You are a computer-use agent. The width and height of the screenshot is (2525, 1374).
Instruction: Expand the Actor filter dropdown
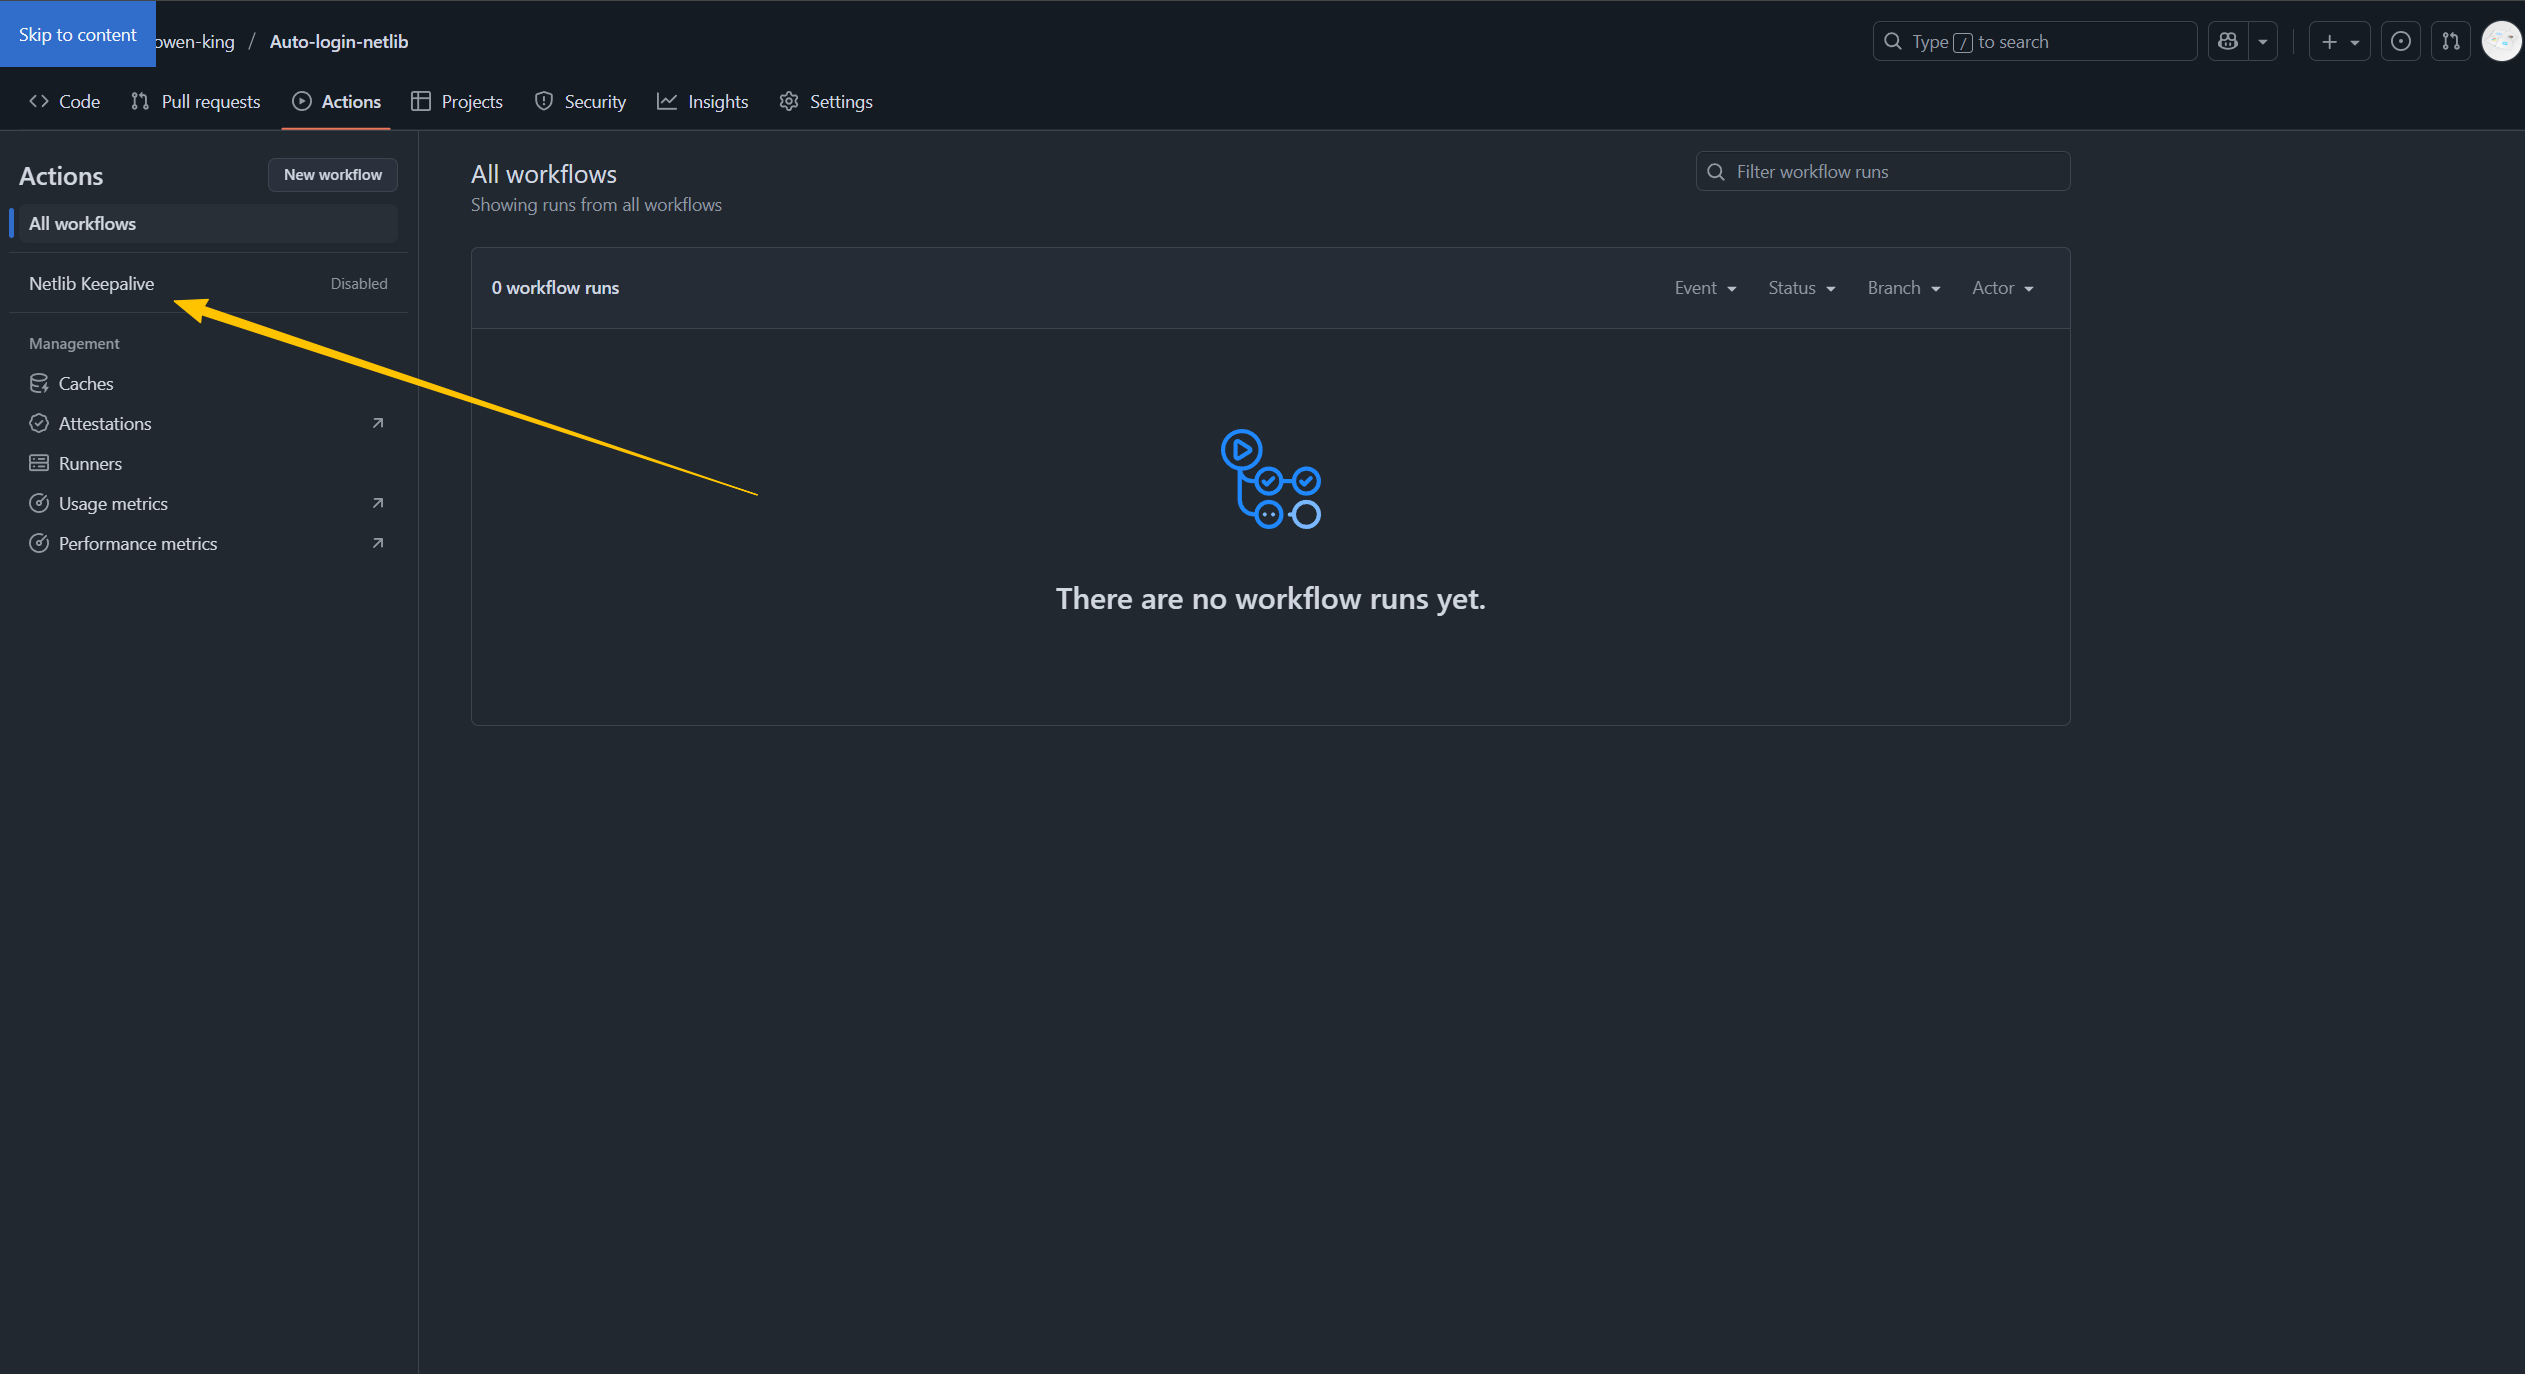pos(2002,288)
